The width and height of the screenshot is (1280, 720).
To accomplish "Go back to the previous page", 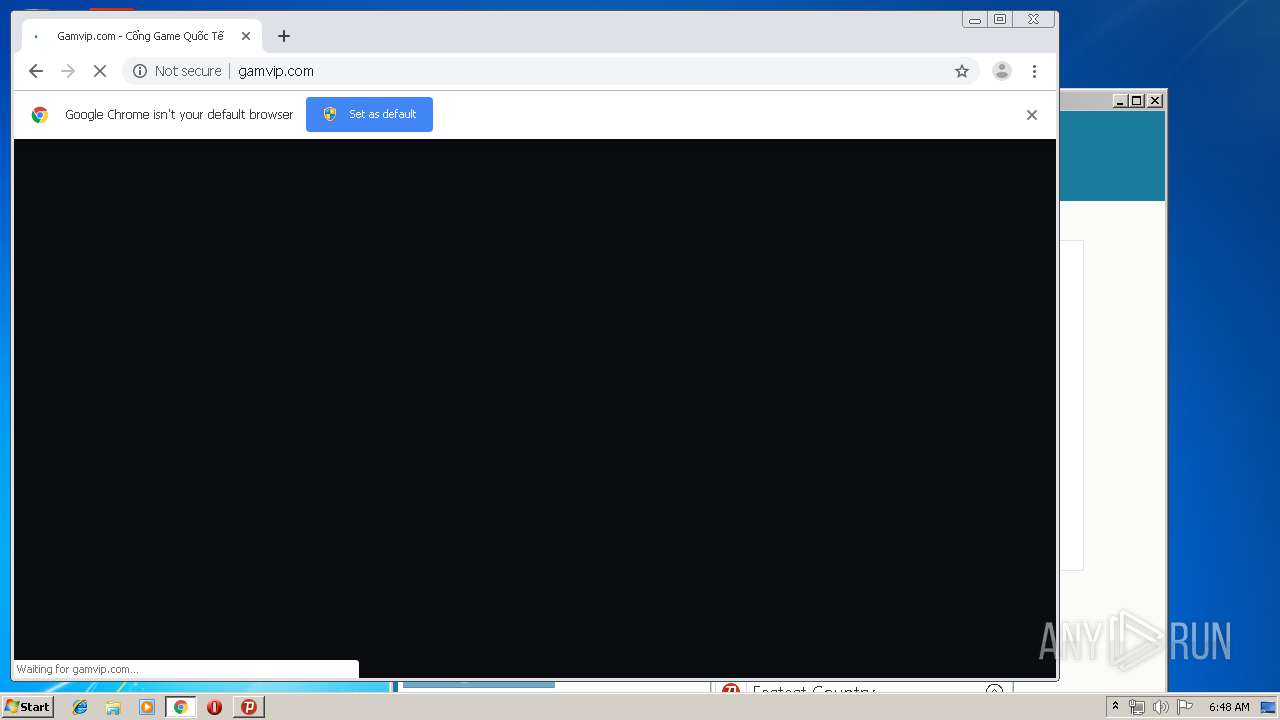I will pyautogui.click(x=36, y=71).
